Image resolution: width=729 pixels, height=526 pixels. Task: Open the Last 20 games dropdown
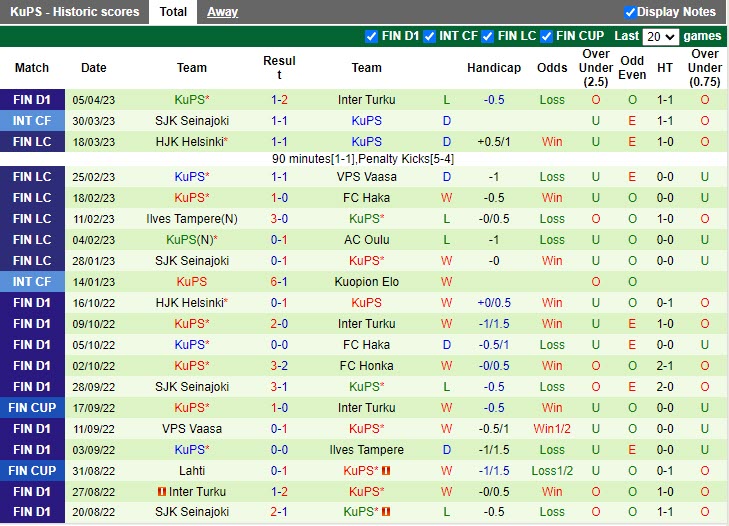pyautogui.click(x=660, y=37)
